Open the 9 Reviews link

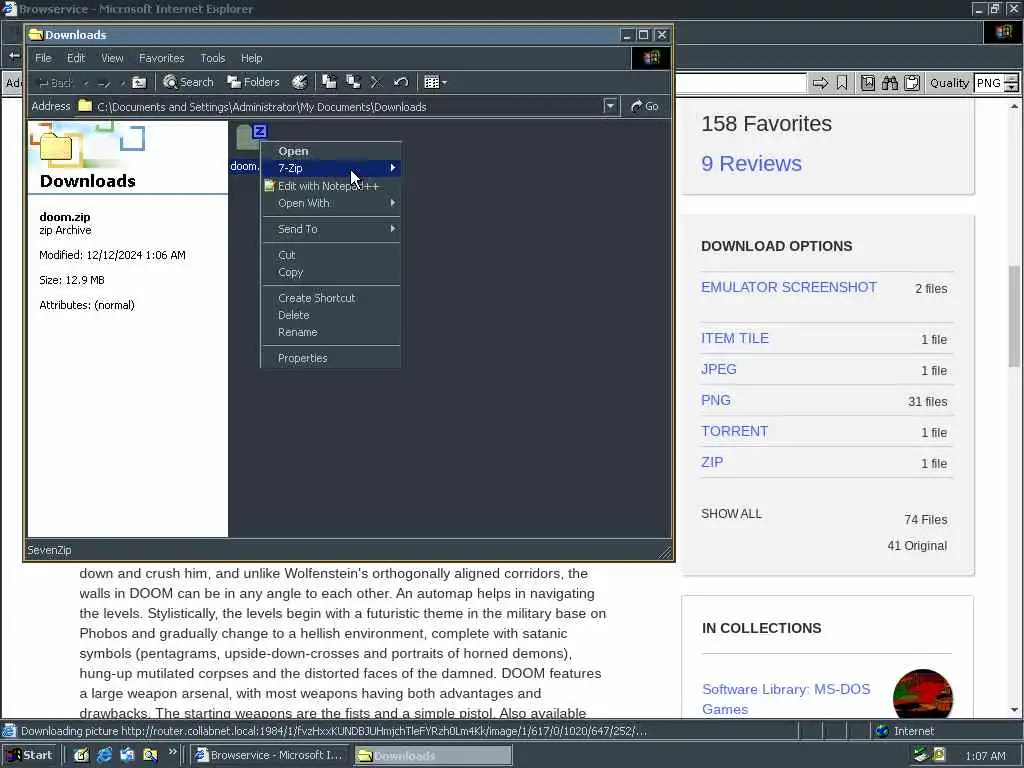pyautogui.click(x=751, y=163)
